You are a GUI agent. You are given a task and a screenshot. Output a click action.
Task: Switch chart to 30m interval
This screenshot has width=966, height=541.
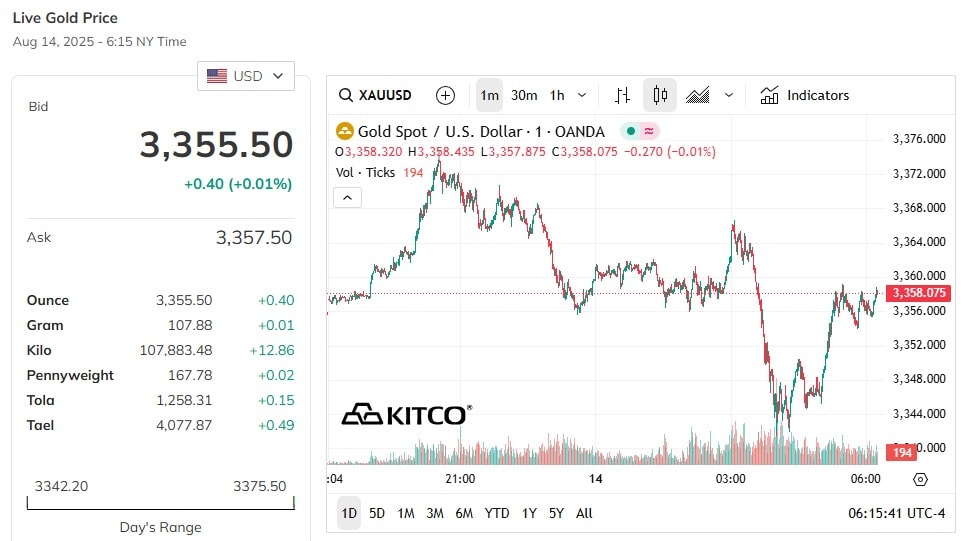(x=524, y=96)
